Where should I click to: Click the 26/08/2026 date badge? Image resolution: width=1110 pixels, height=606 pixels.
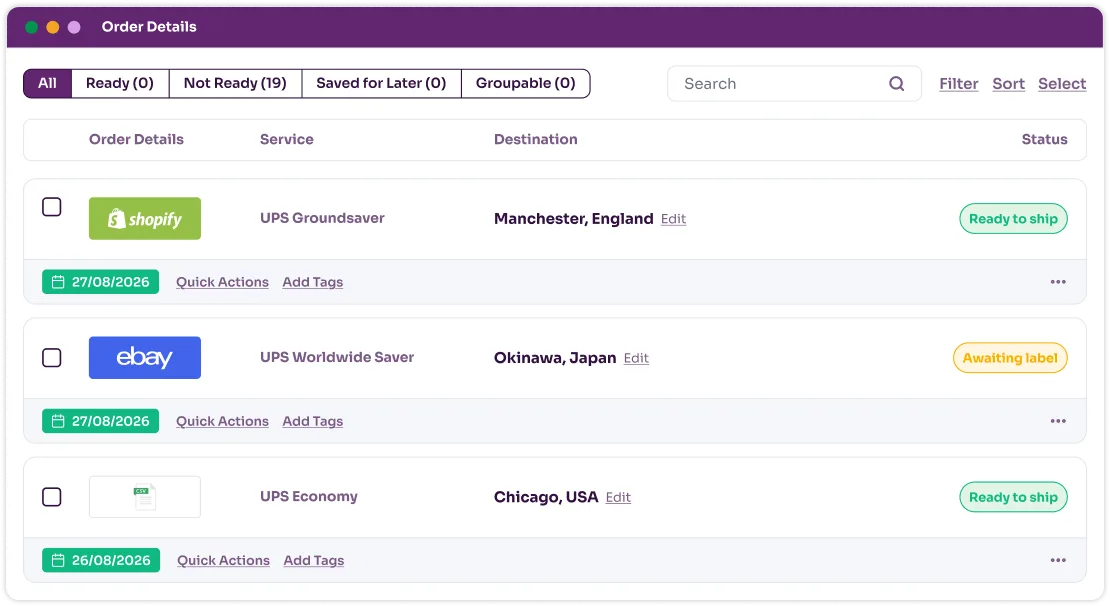101,560
